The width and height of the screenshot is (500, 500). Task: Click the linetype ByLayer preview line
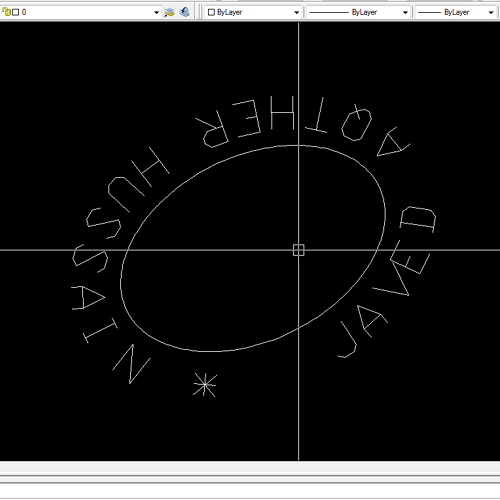tap(329, 13)
